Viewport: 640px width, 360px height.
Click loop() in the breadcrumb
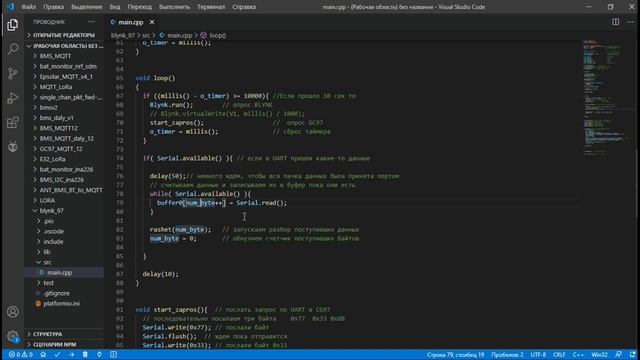[217, 36]
